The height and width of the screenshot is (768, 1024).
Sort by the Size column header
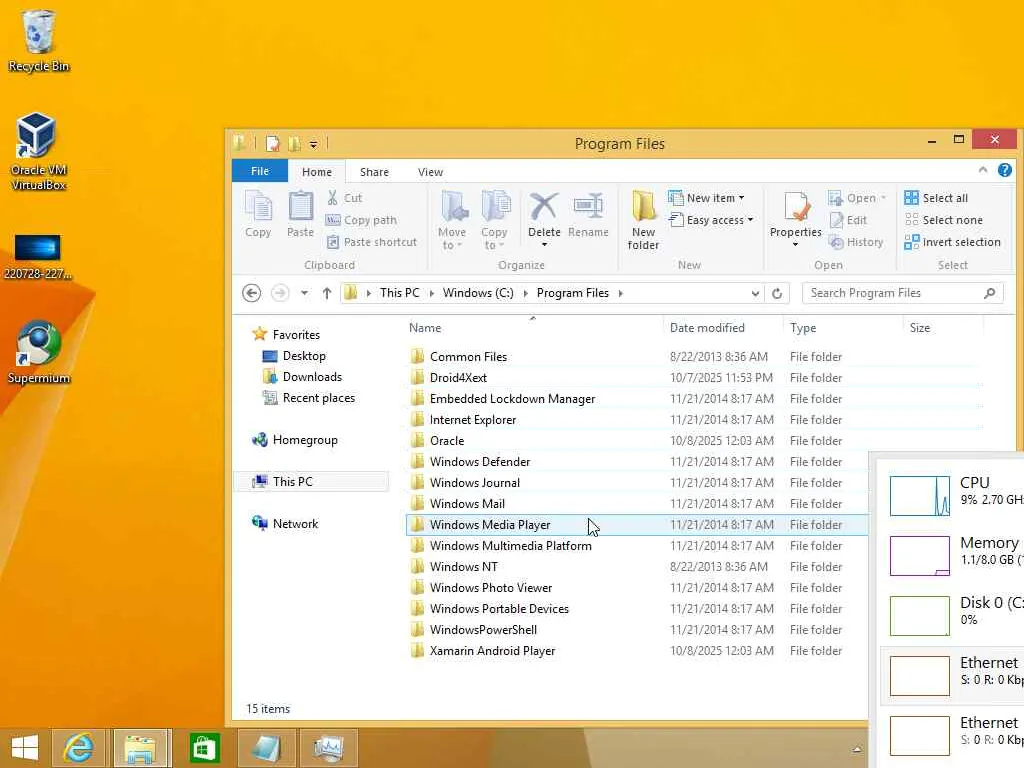tap(920, 328)
